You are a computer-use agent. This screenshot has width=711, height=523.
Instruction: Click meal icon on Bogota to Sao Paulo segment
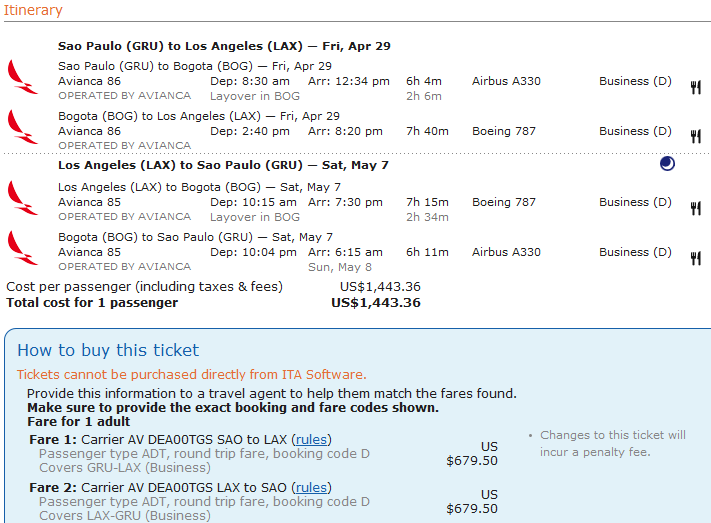click(x=696, y=258)
